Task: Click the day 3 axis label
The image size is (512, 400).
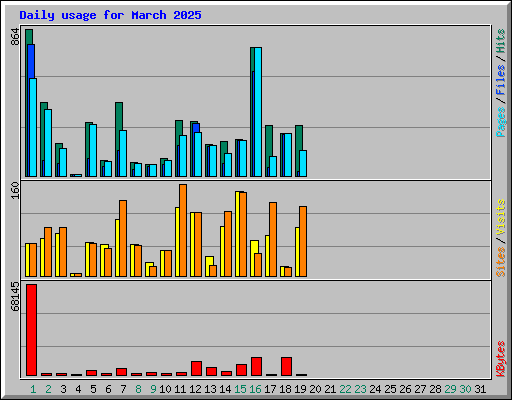Action: [x=63, y=389]
